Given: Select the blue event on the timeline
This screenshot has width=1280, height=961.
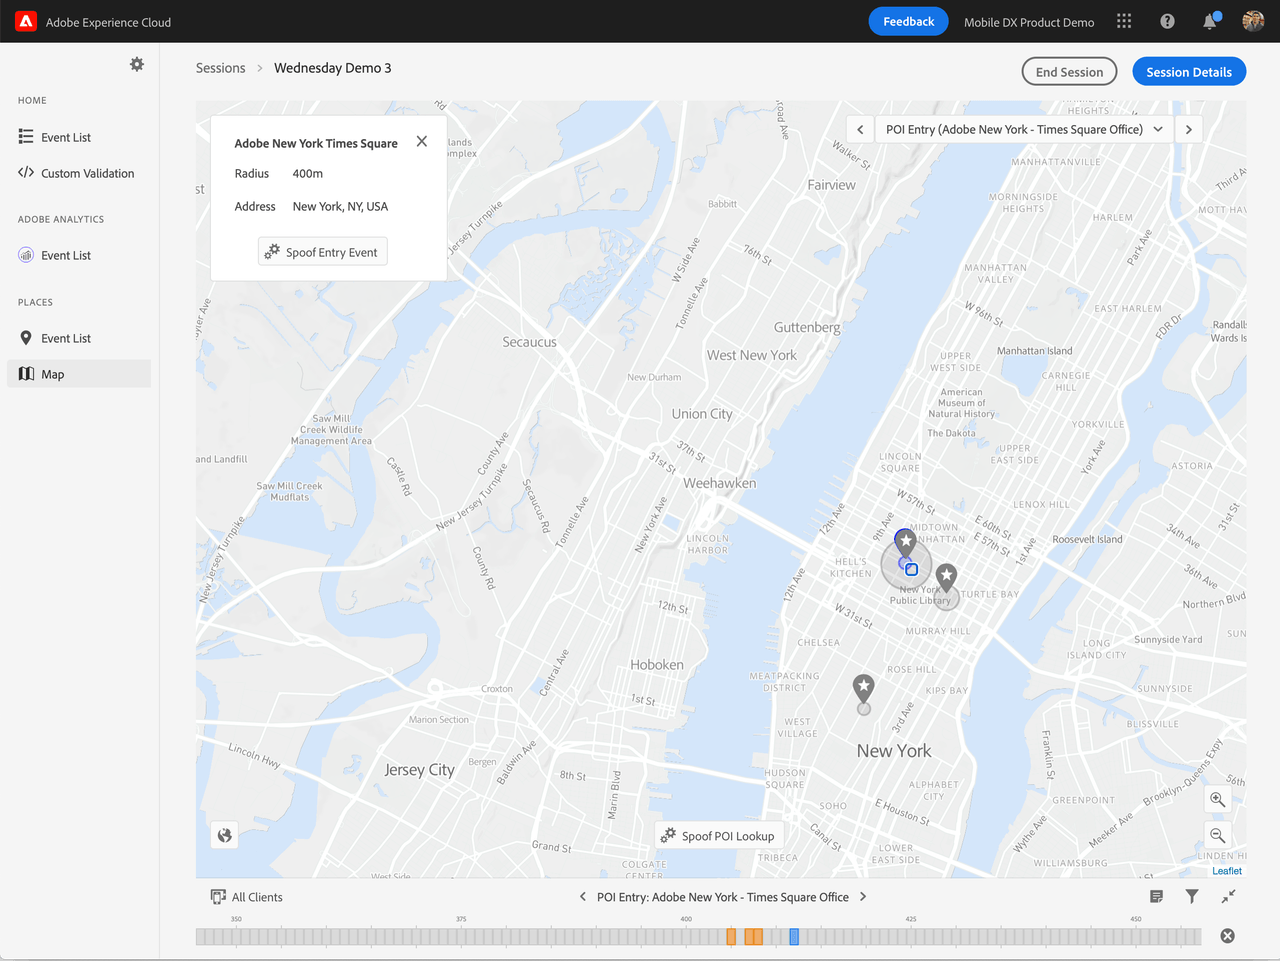Looking at the screenshot, I should [794, 937].
